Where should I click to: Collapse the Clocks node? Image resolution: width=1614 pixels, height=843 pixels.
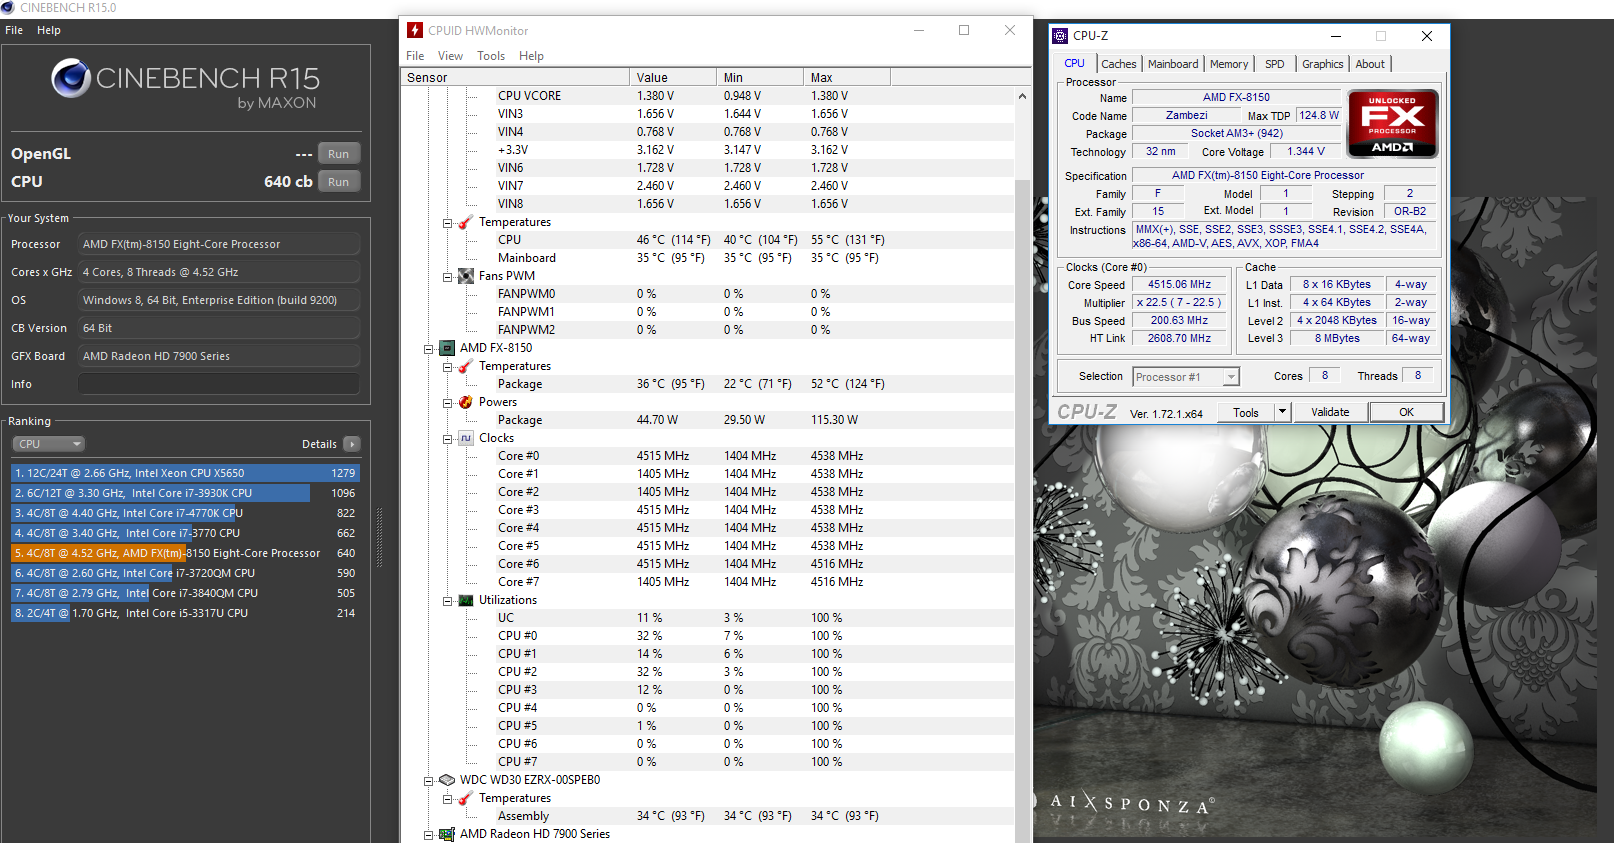(447, 439)
